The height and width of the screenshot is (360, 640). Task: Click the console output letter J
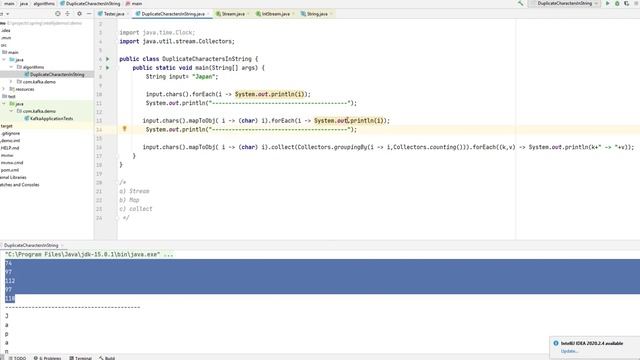click(7, 316)
